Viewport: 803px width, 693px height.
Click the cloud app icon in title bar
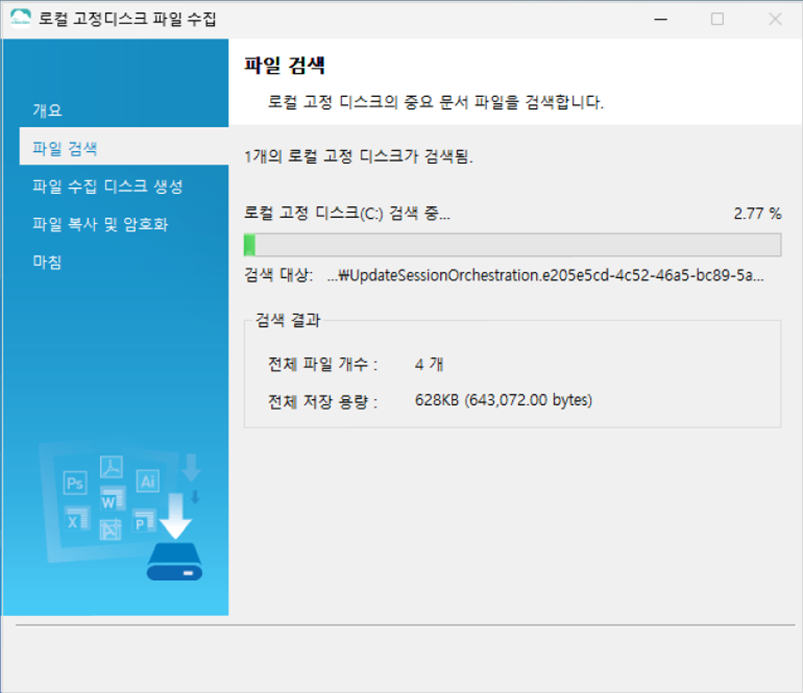pyautogui.click(x=20, y=18)
